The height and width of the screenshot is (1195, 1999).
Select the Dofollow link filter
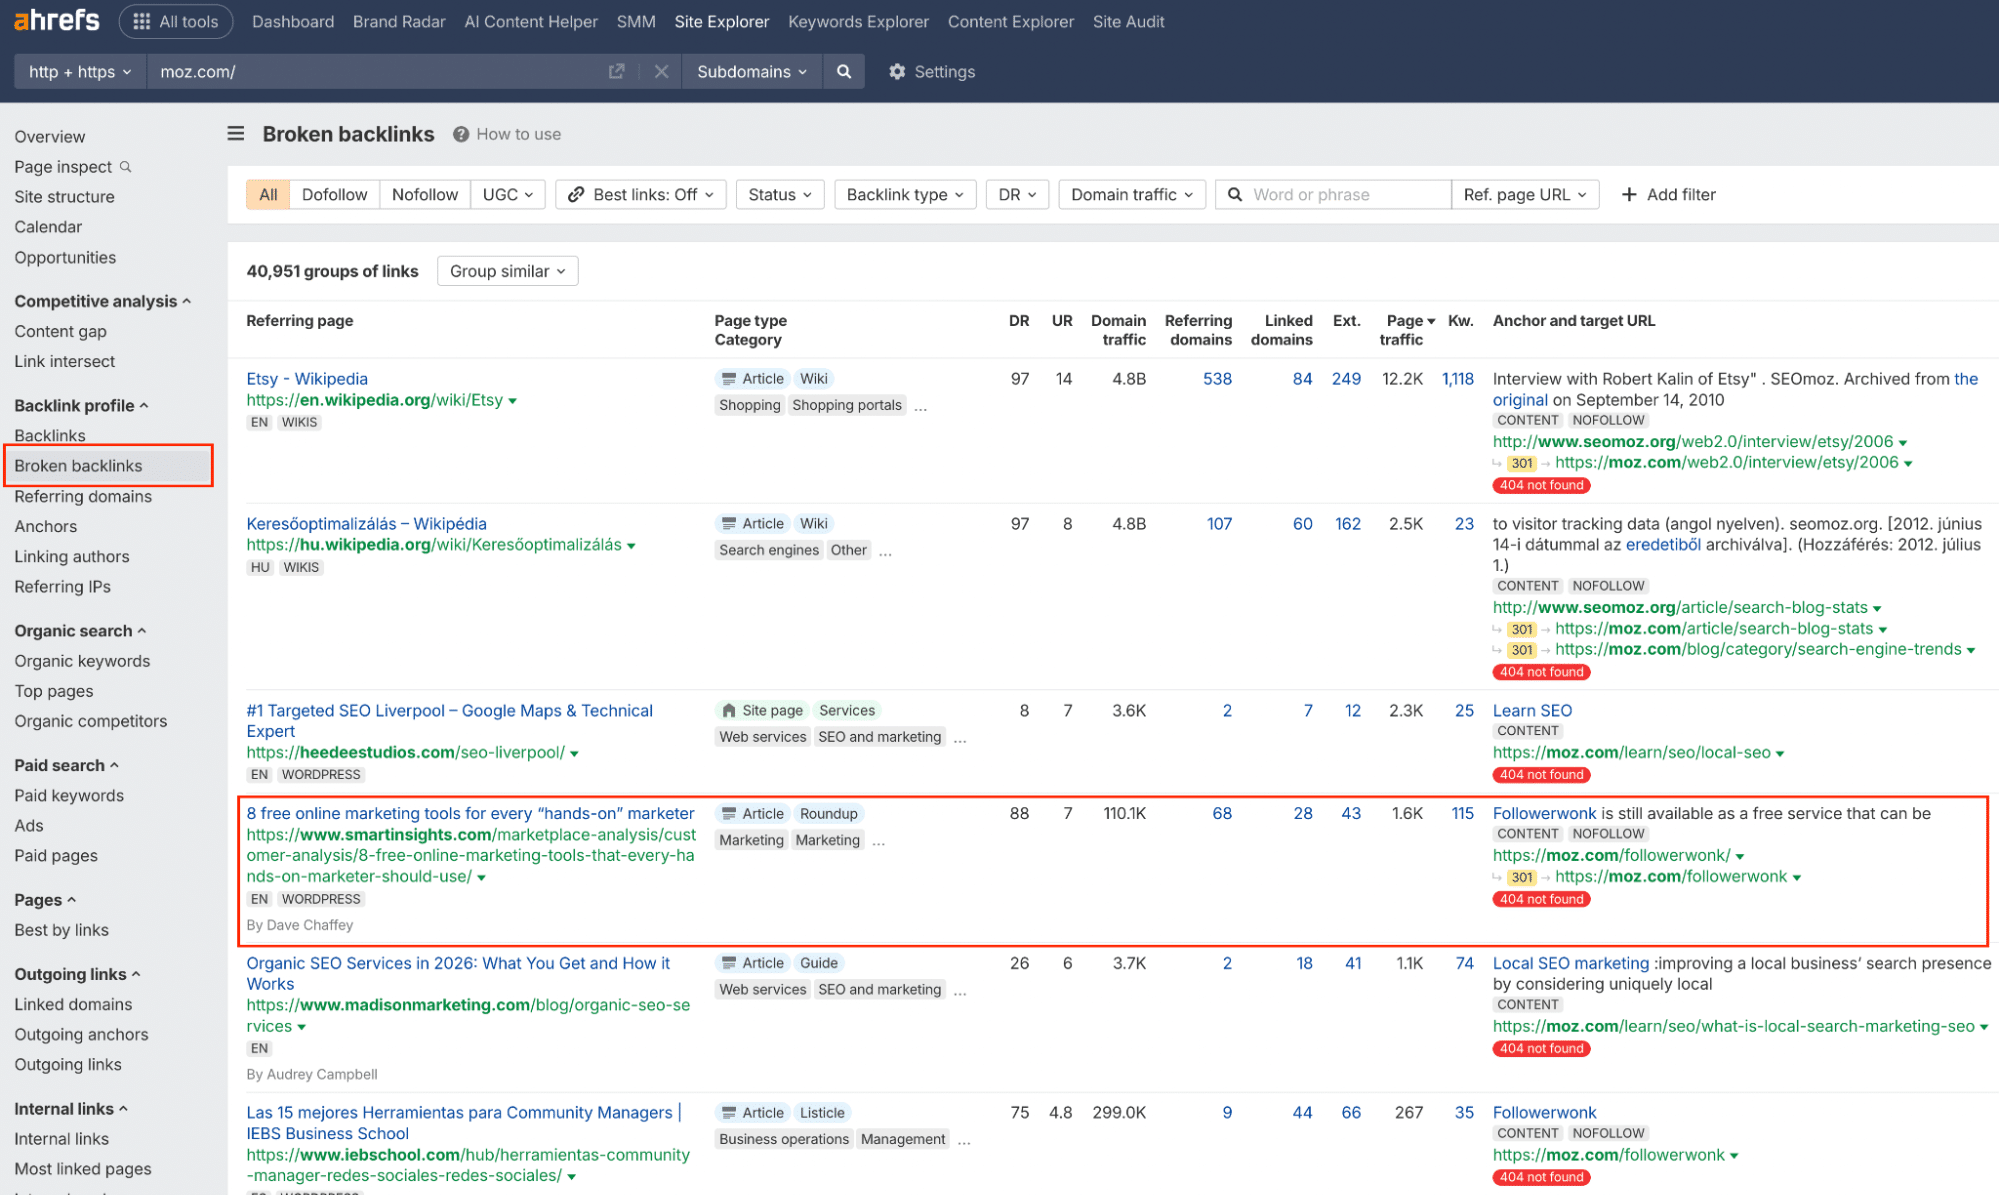point(334,195)
